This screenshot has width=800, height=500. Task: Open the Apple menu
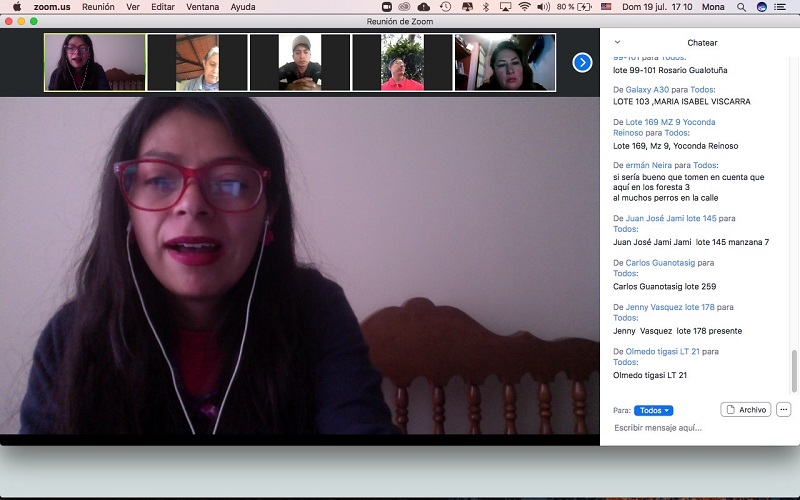point(17,7)
